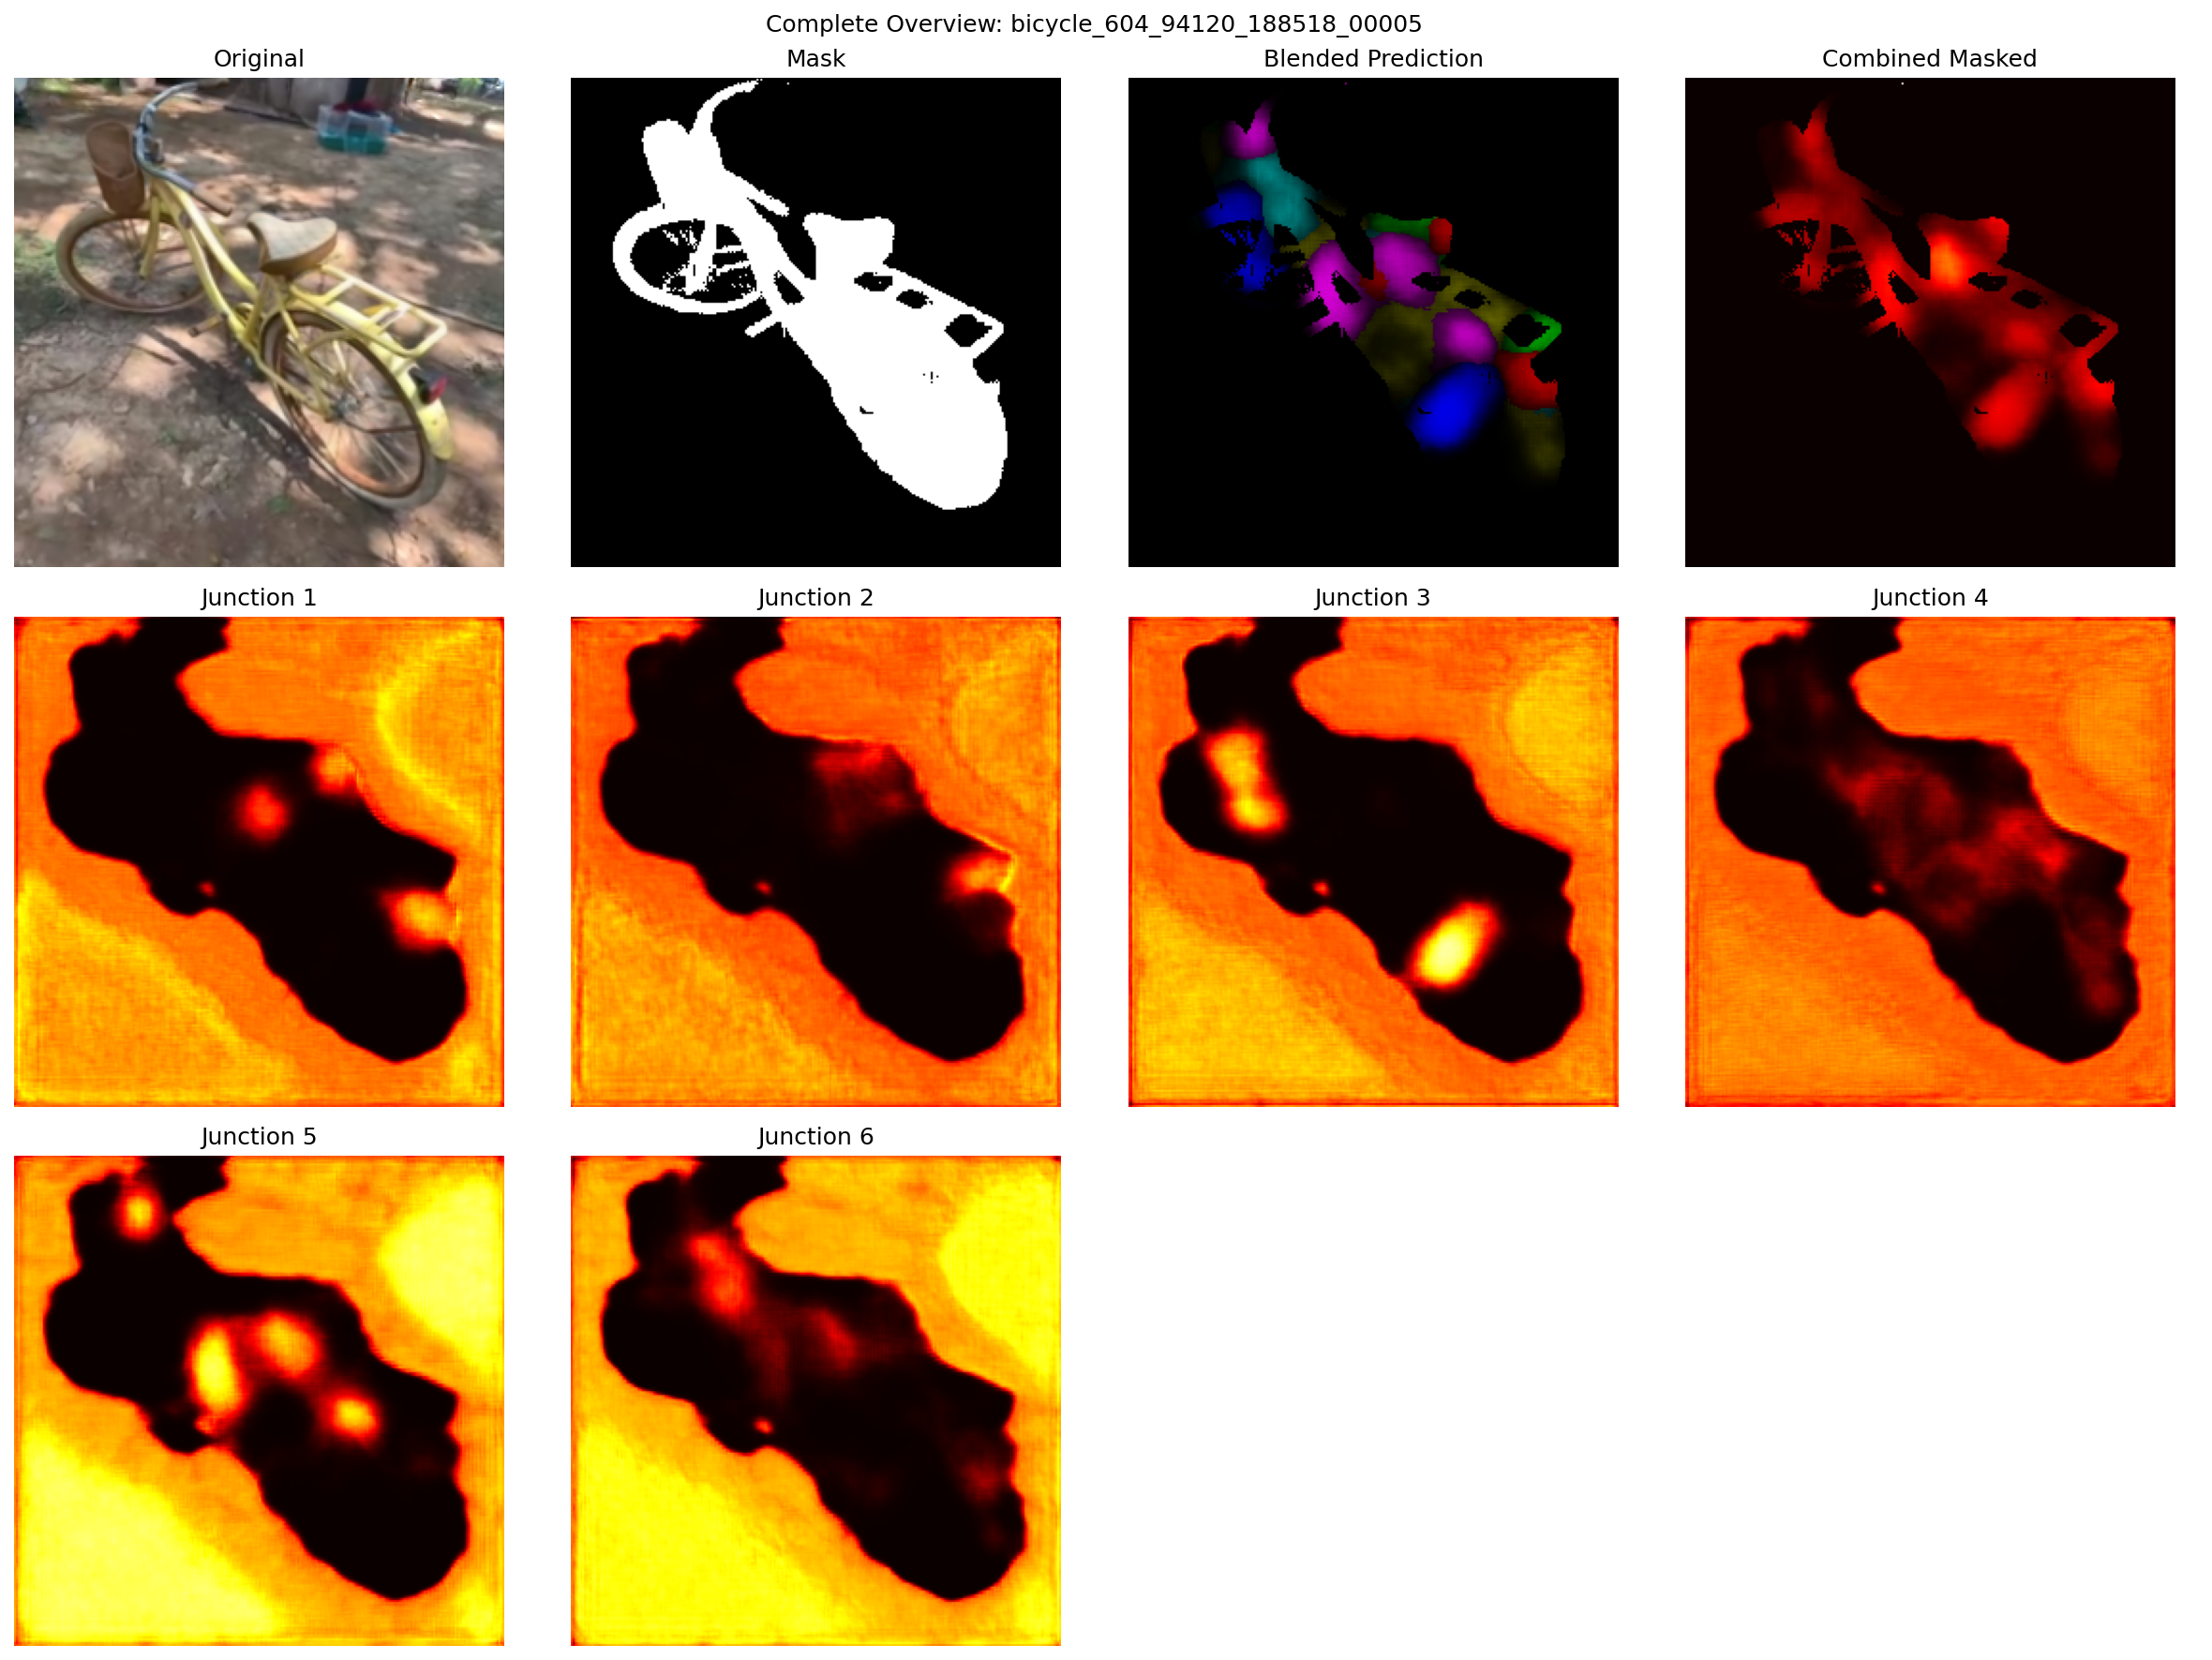Image resolution: width=2212 pixels, height=1660 pixels.
Task: Click the 'Junction 6' label
Action: click(x=816, y=1137)
